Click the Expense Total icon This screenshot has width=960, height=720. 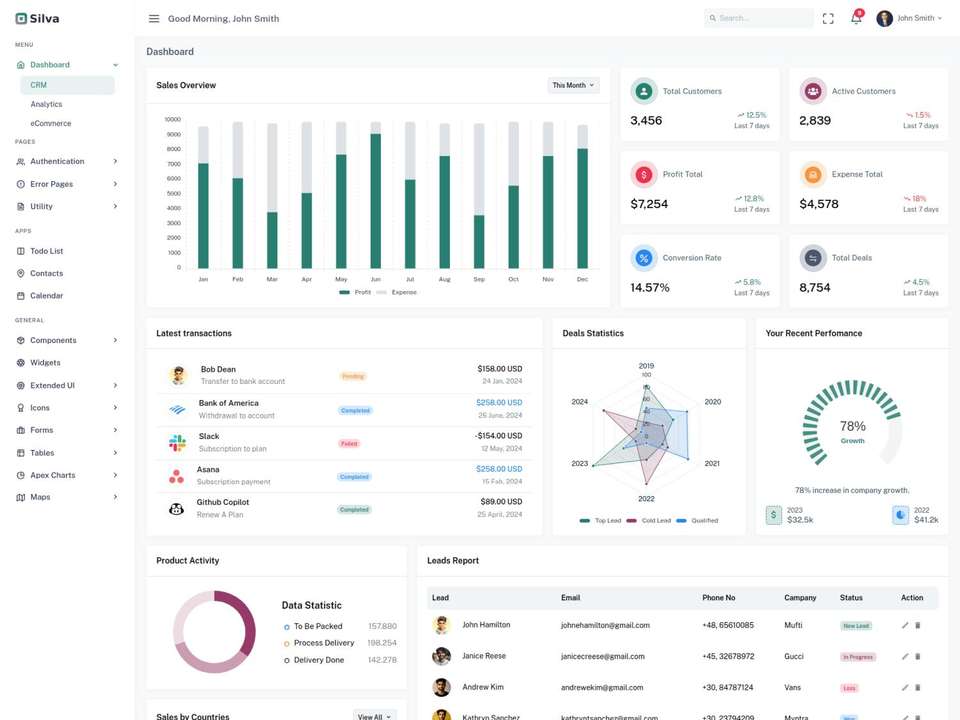click(812, 174)
